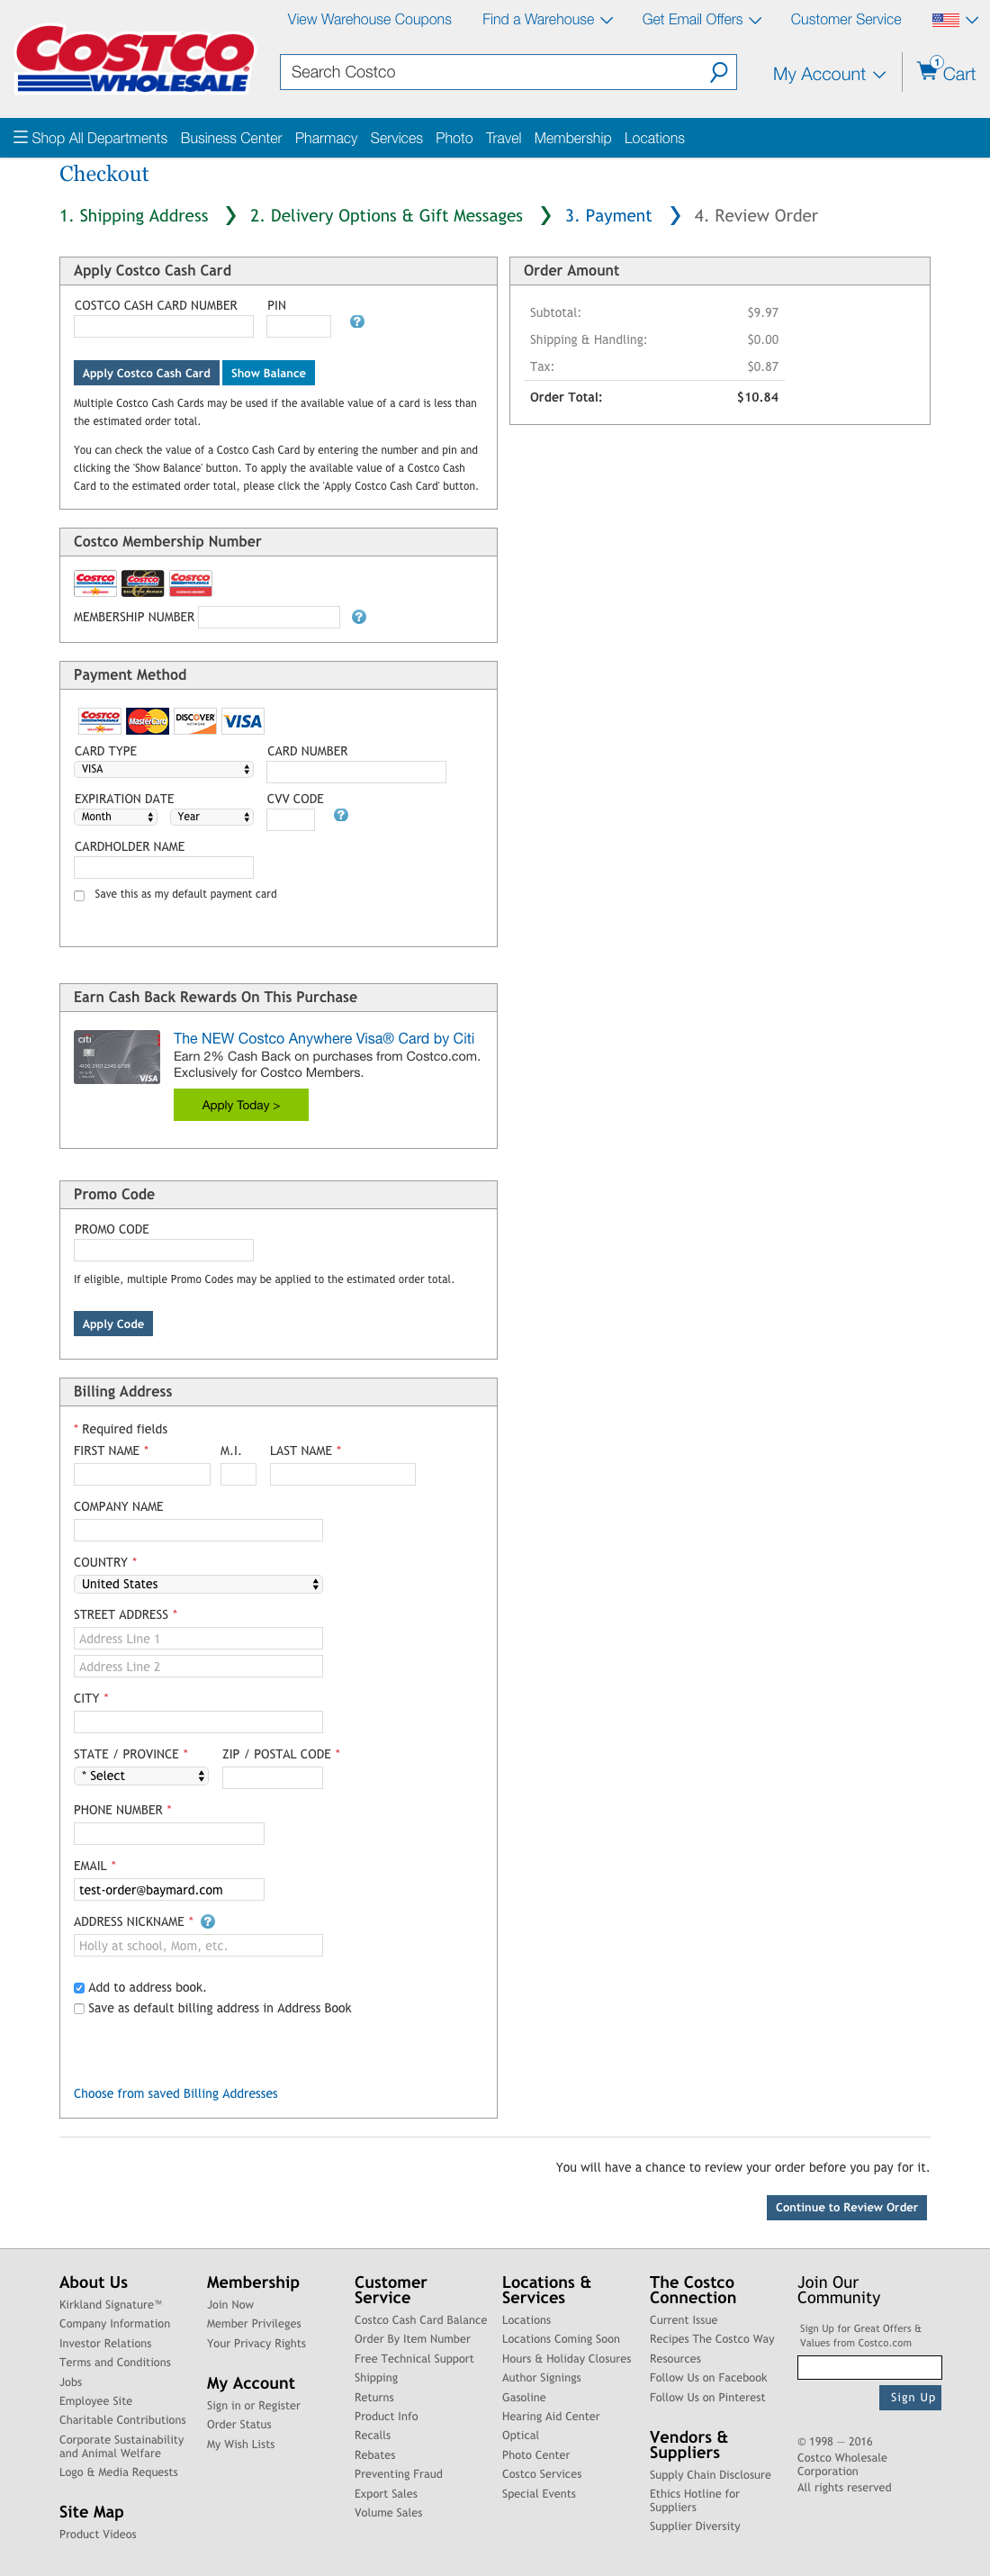
Task: Open Locations in navigation bar
Action: 654,138
